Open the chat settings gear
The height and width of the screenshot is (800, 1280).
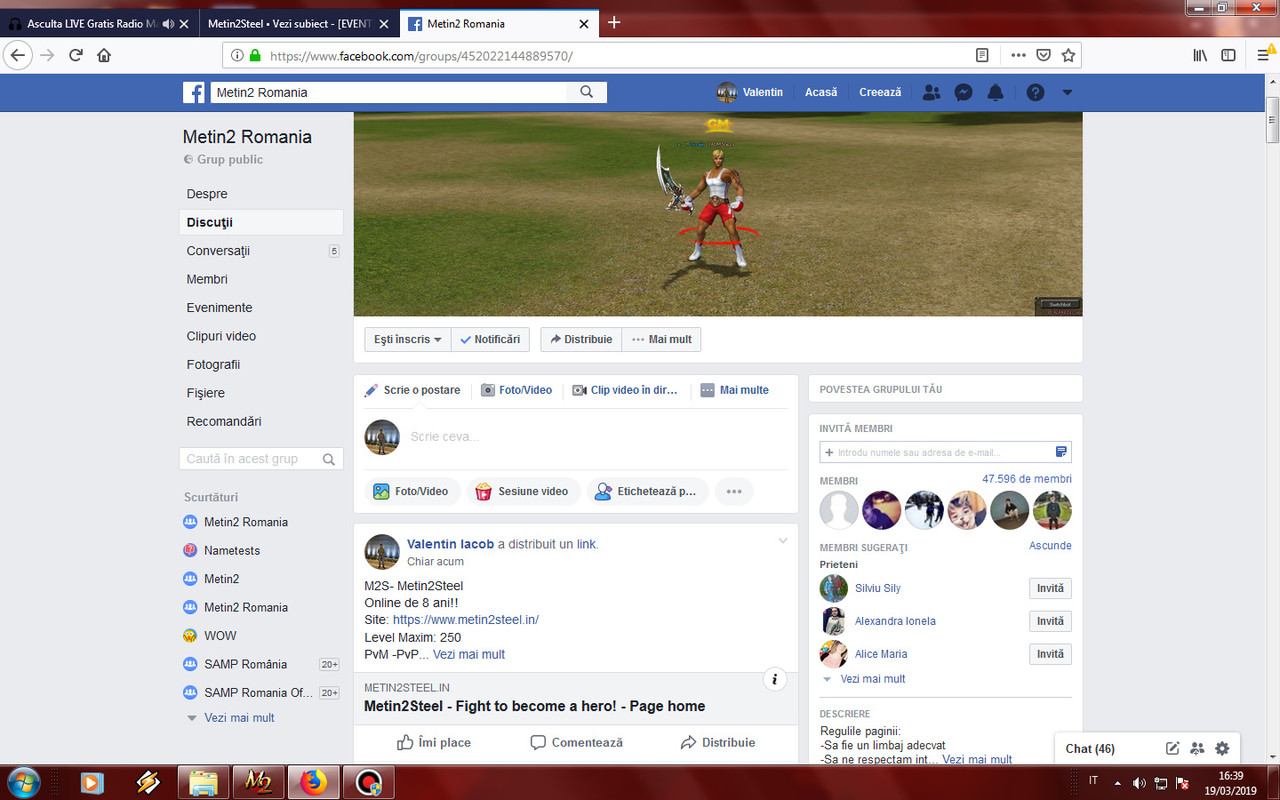(1221, 748)
